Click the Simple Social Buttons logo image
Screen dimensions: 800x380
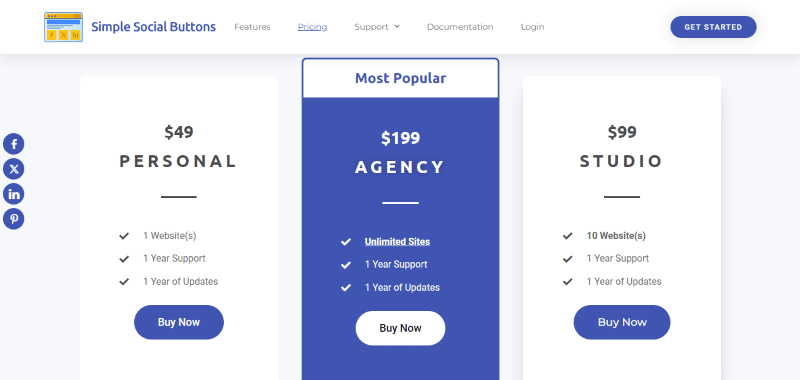click(63, 27)
